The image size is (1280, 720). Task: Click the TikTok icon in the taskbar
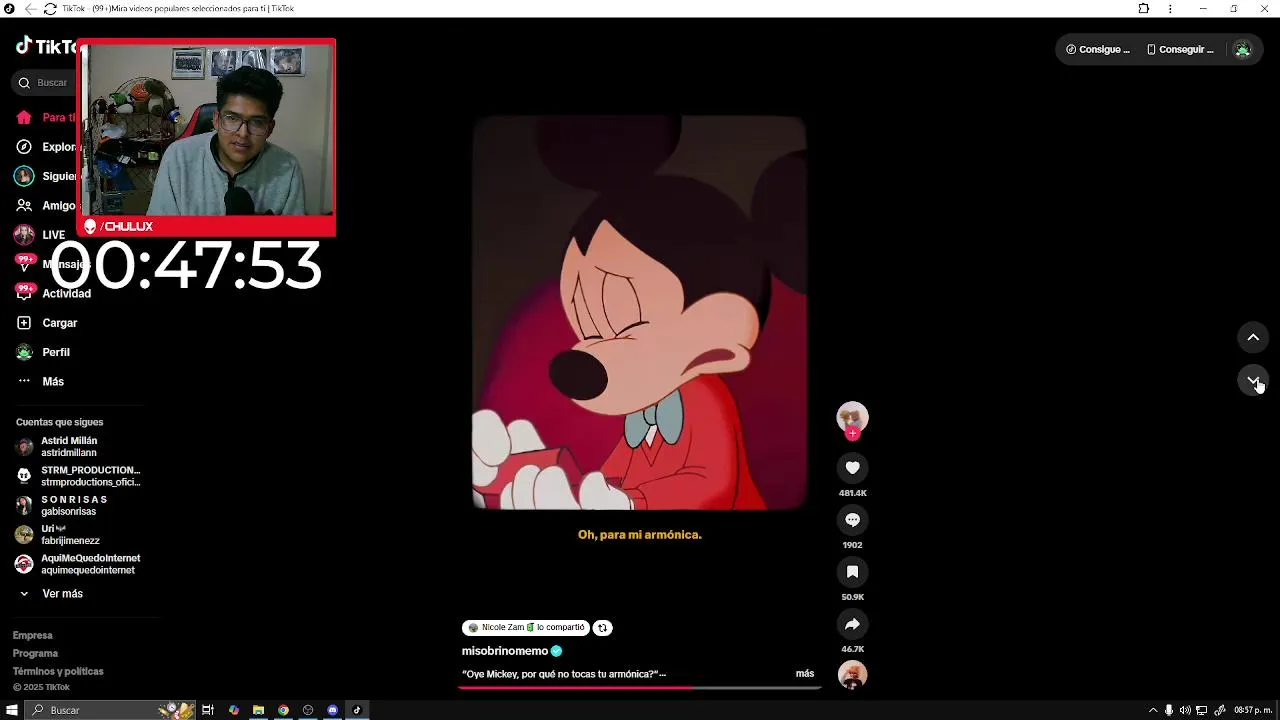tap(357, 710)
